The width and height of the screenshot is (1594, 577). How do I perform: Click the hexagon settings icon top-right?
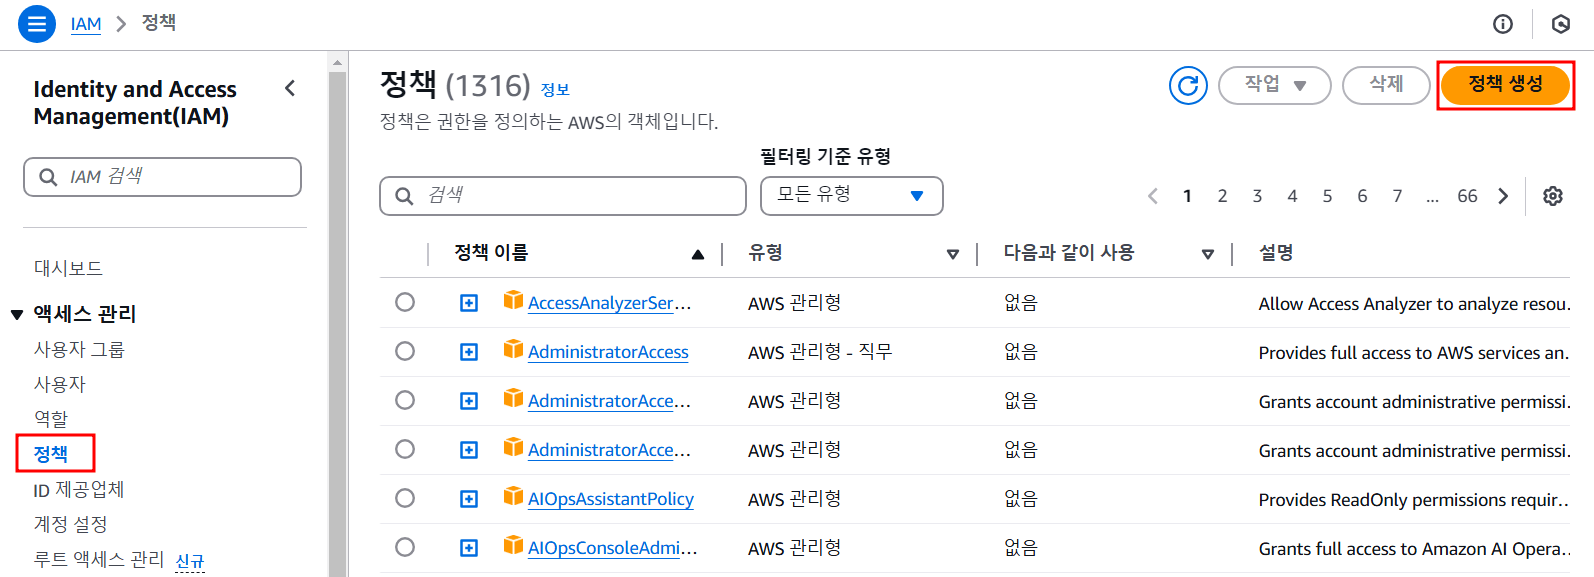pyautogui.click(x=1560, y=24)
